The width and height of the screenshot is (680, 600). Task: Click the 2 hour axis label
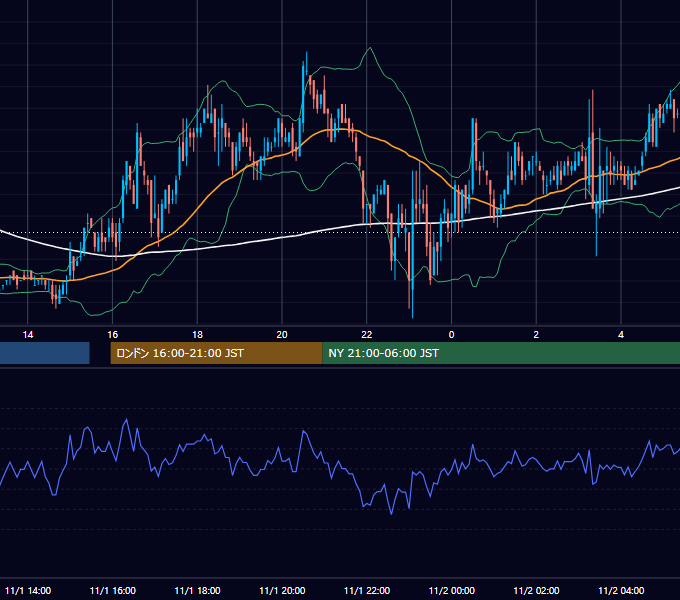tap(536, 335)
